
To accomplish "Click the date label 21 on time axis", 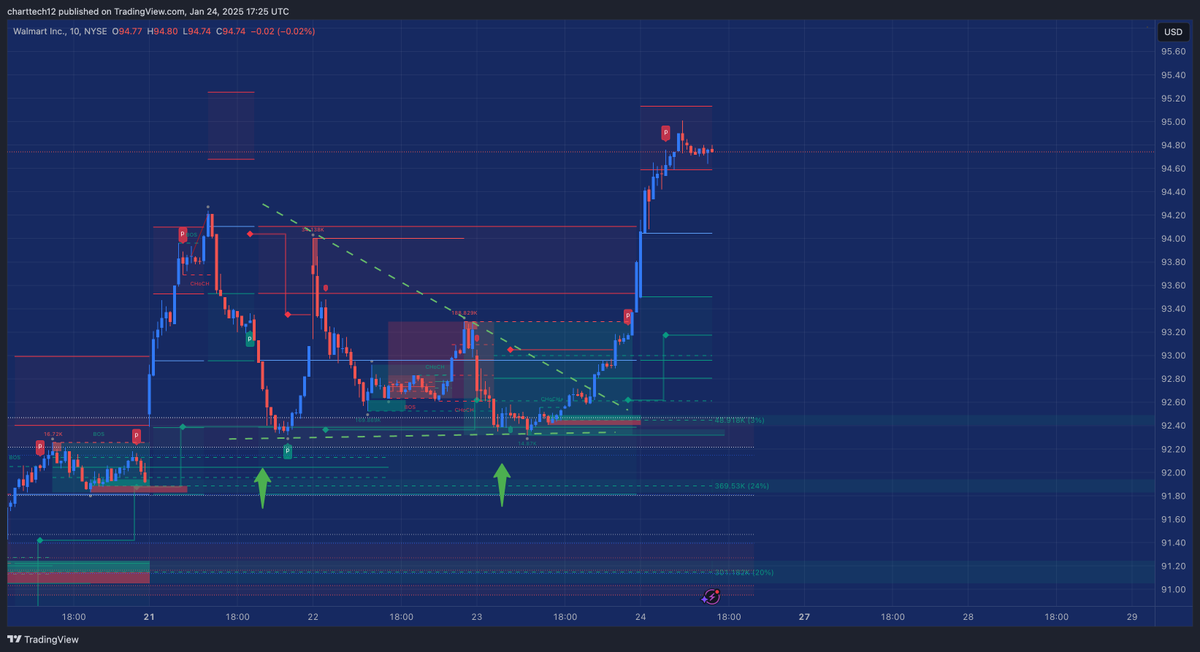I will [x=149, y=617].
